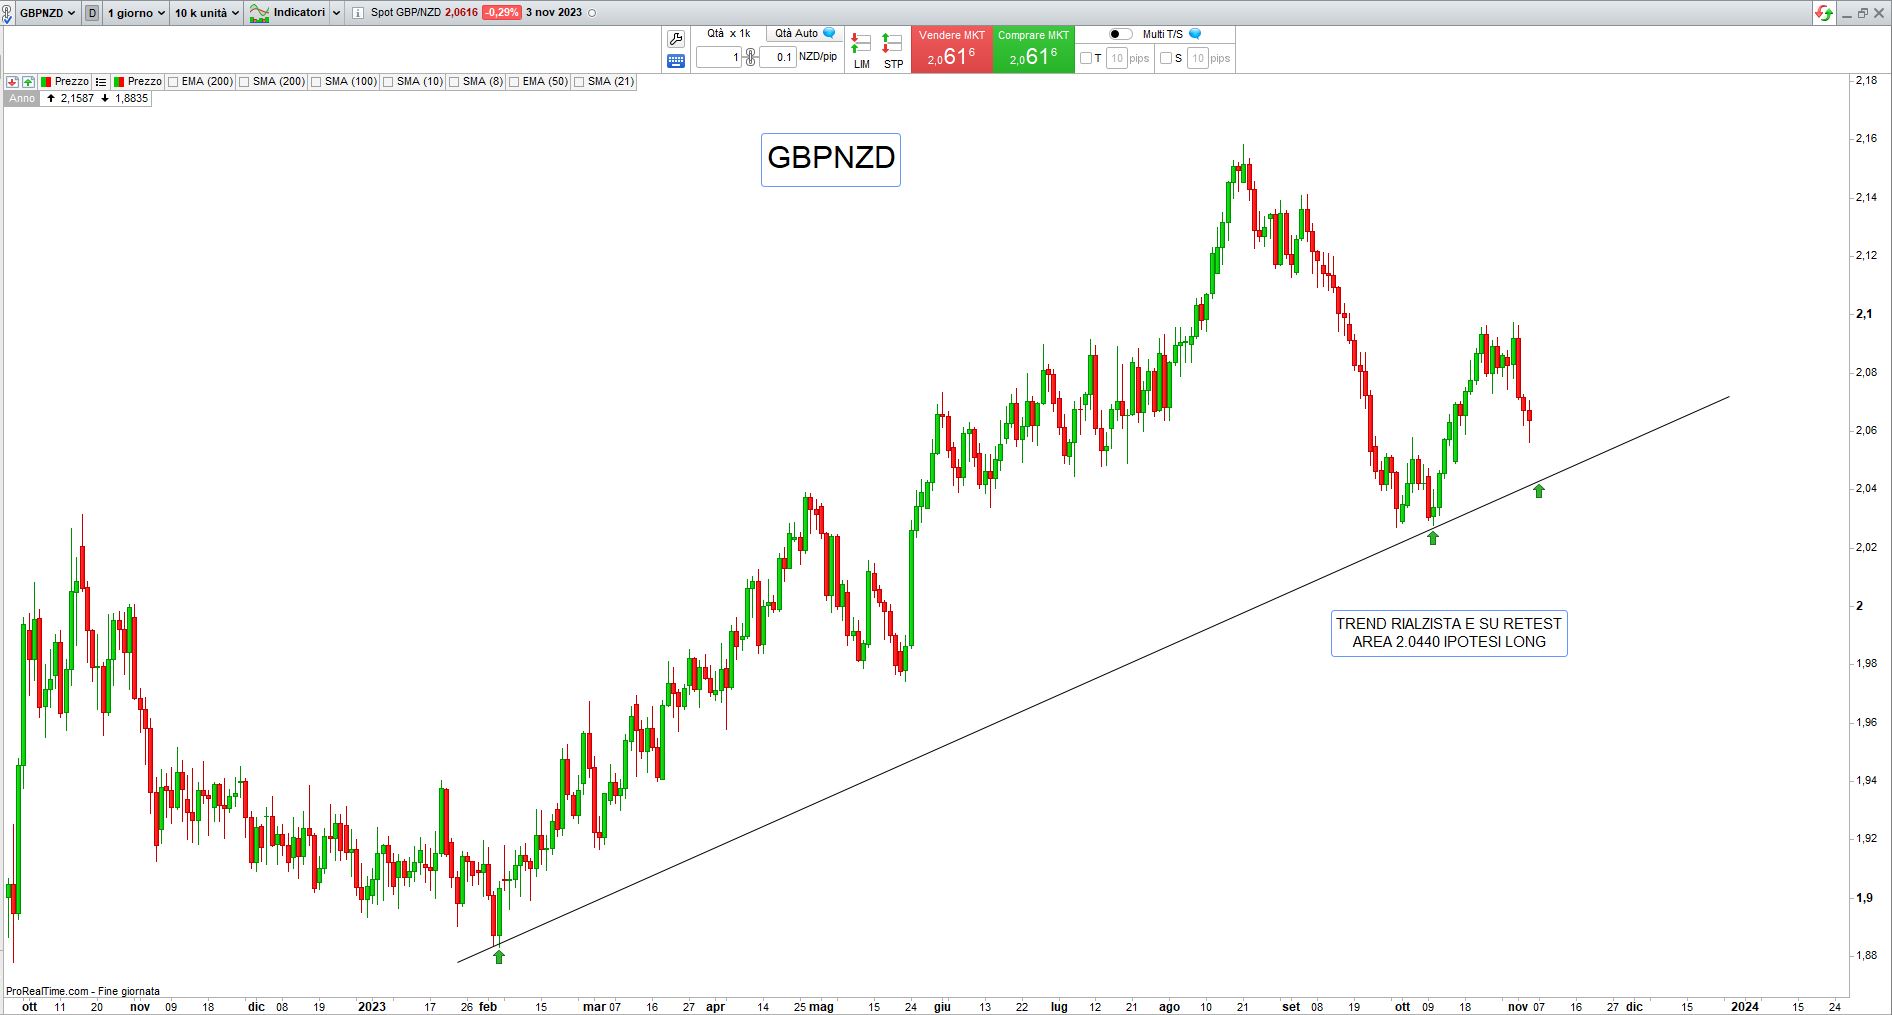Open the GBPNZD symbol dropdown

[x=47, y=13]
